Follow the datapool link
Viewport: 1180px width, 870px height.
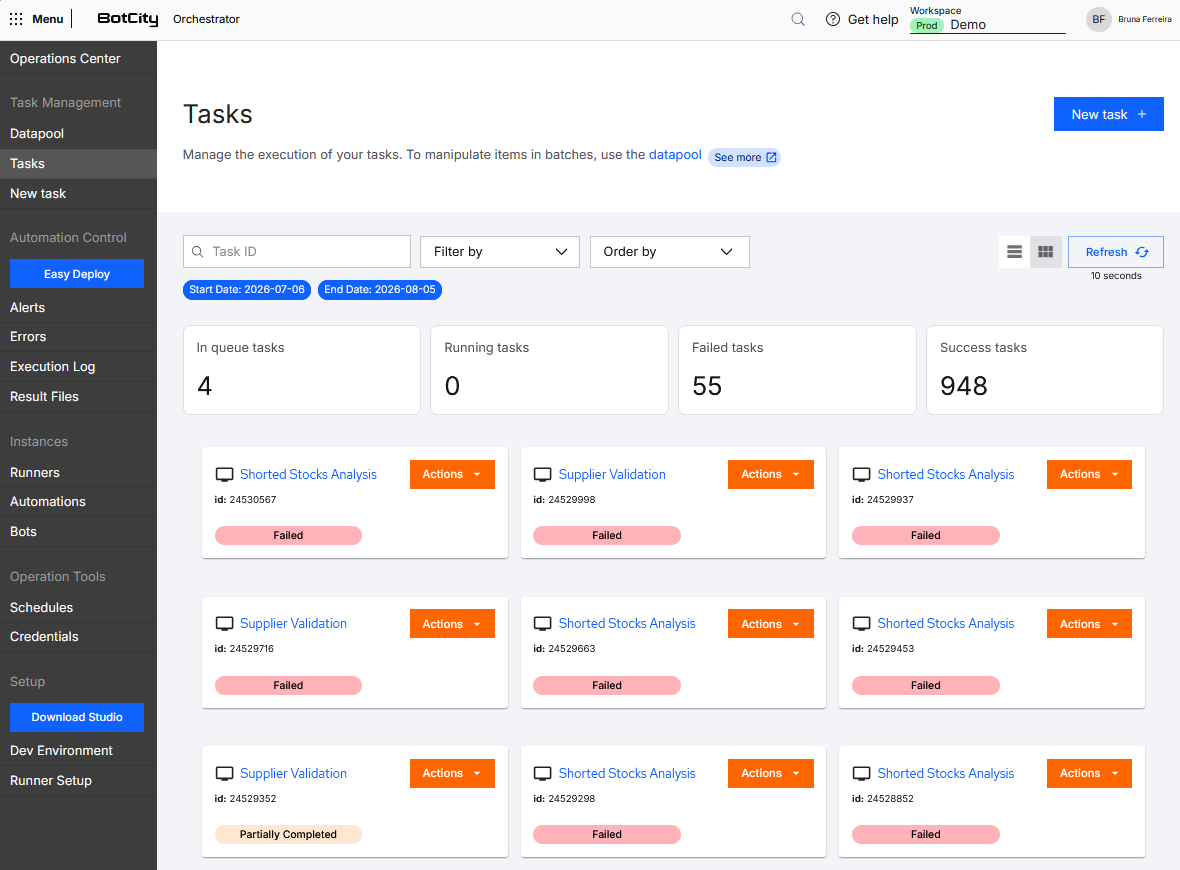[x=675, y=154]
